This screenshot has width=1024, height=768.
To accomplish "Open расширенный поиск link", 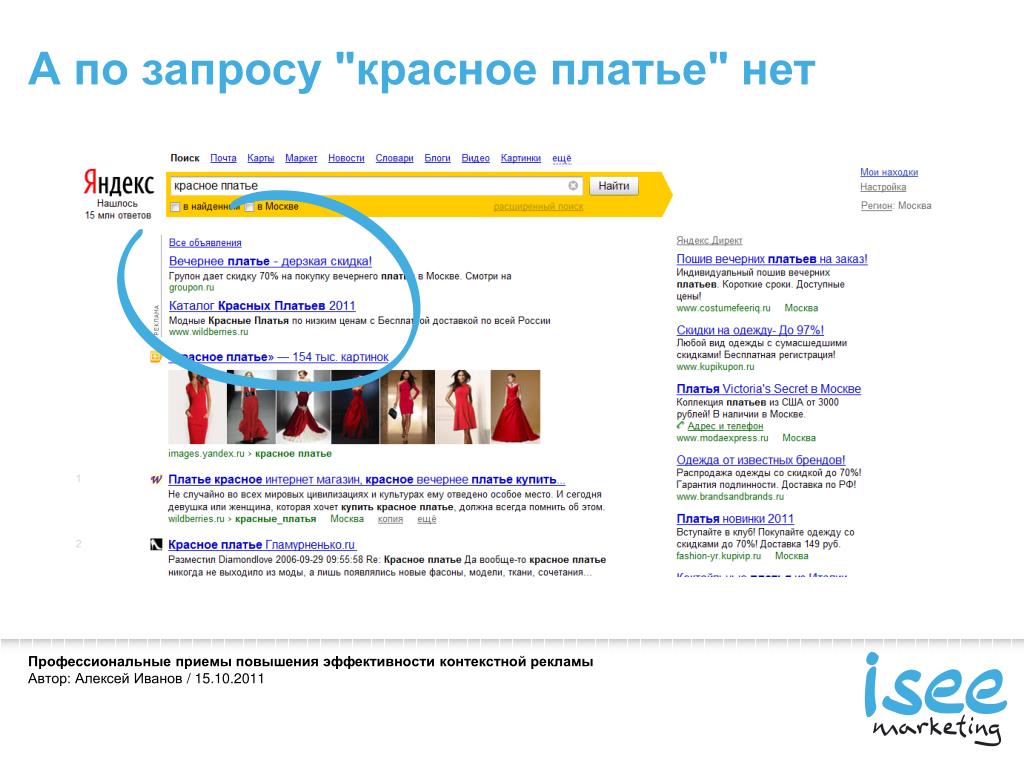I will [538, 206].
